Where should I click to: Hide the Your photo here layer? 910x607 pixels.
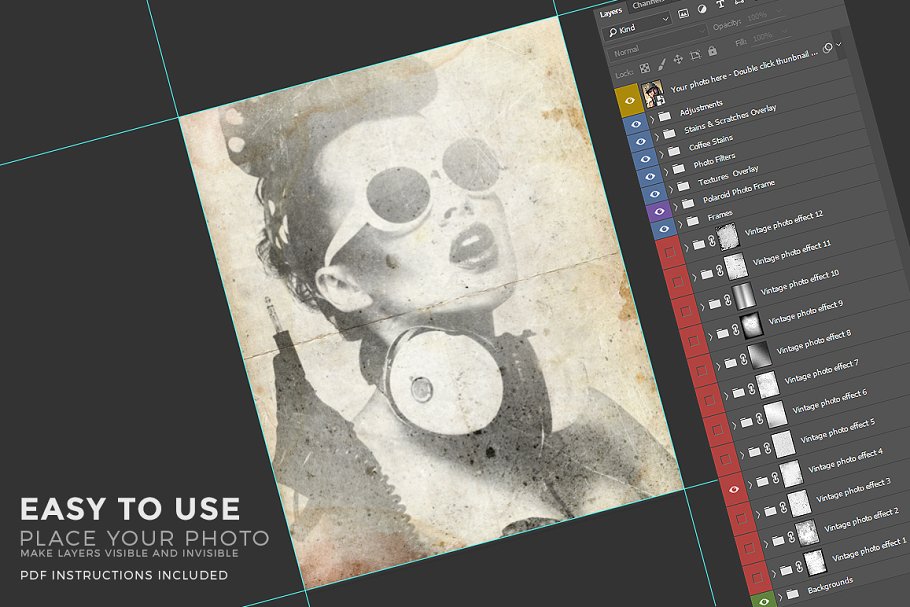(x=629, y=100)
